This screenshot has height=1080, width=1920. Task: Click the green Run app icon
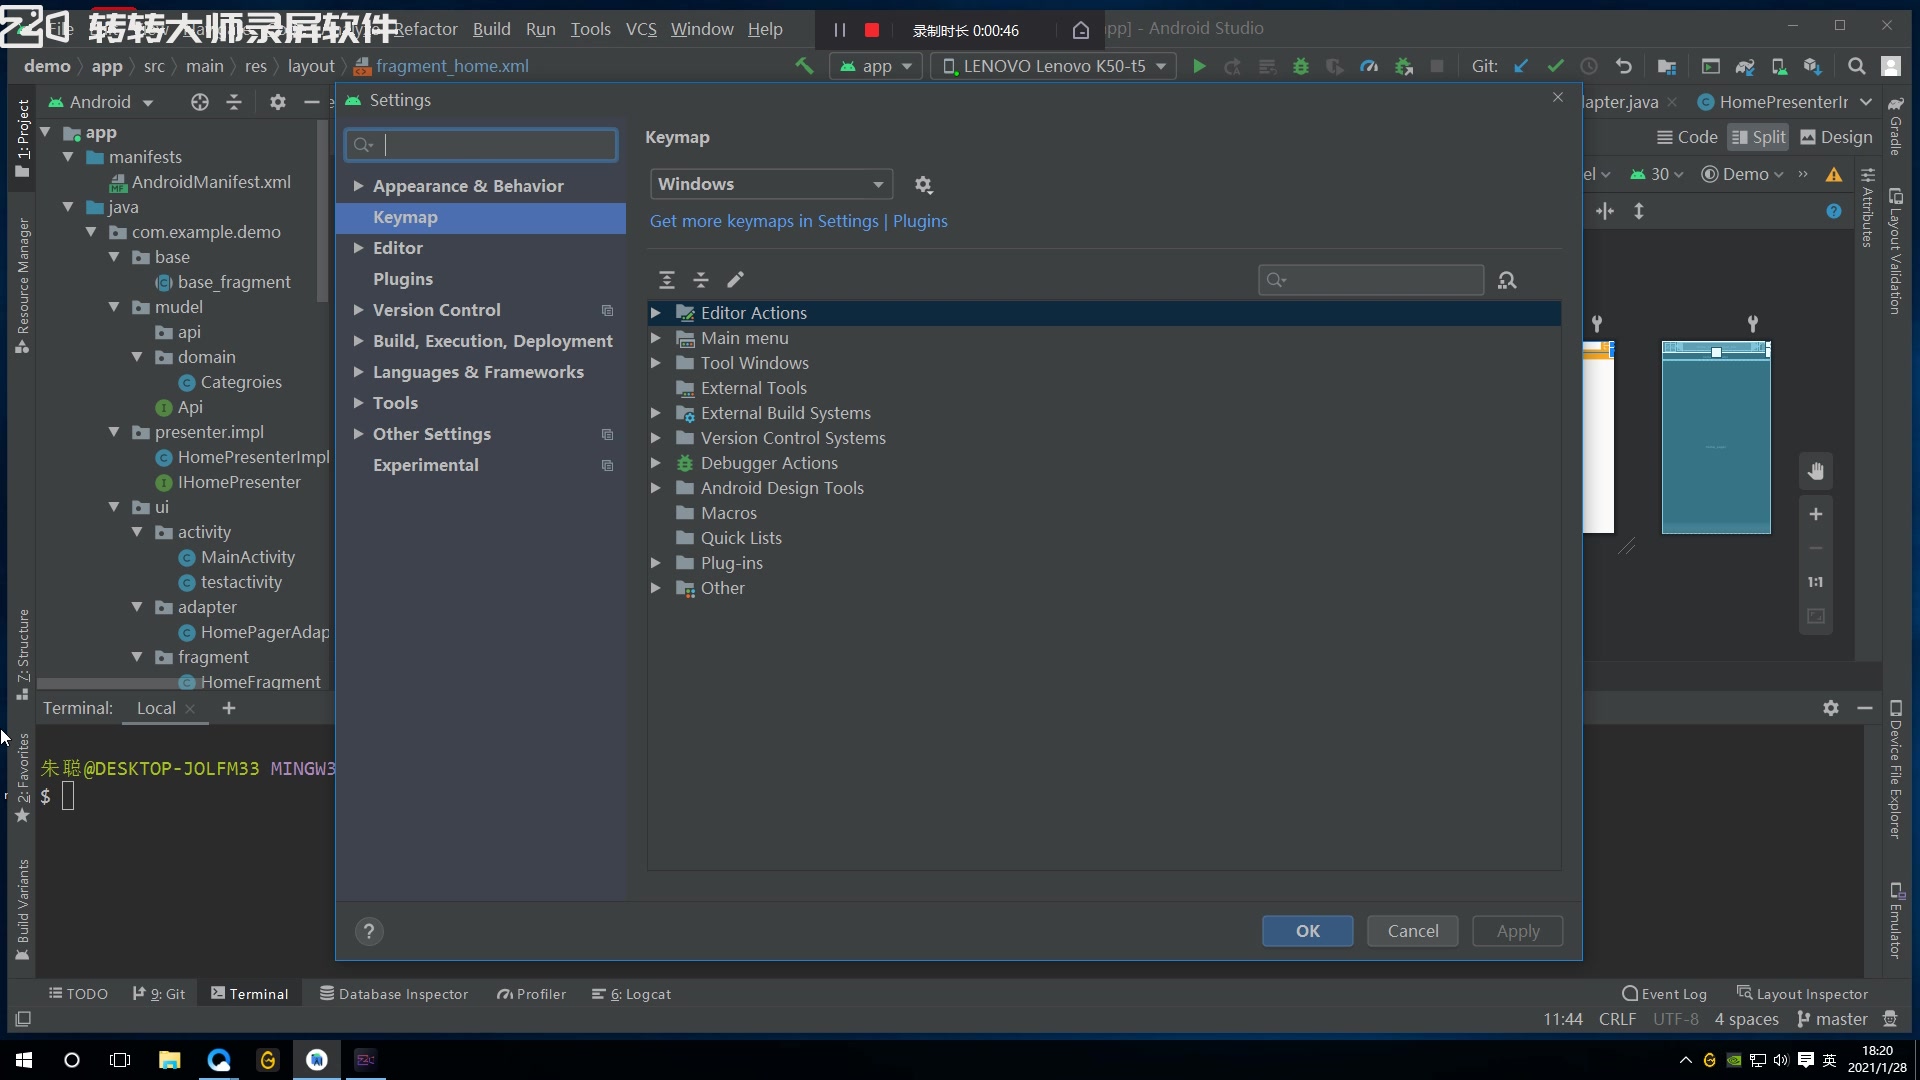(x=1199, y=67)
